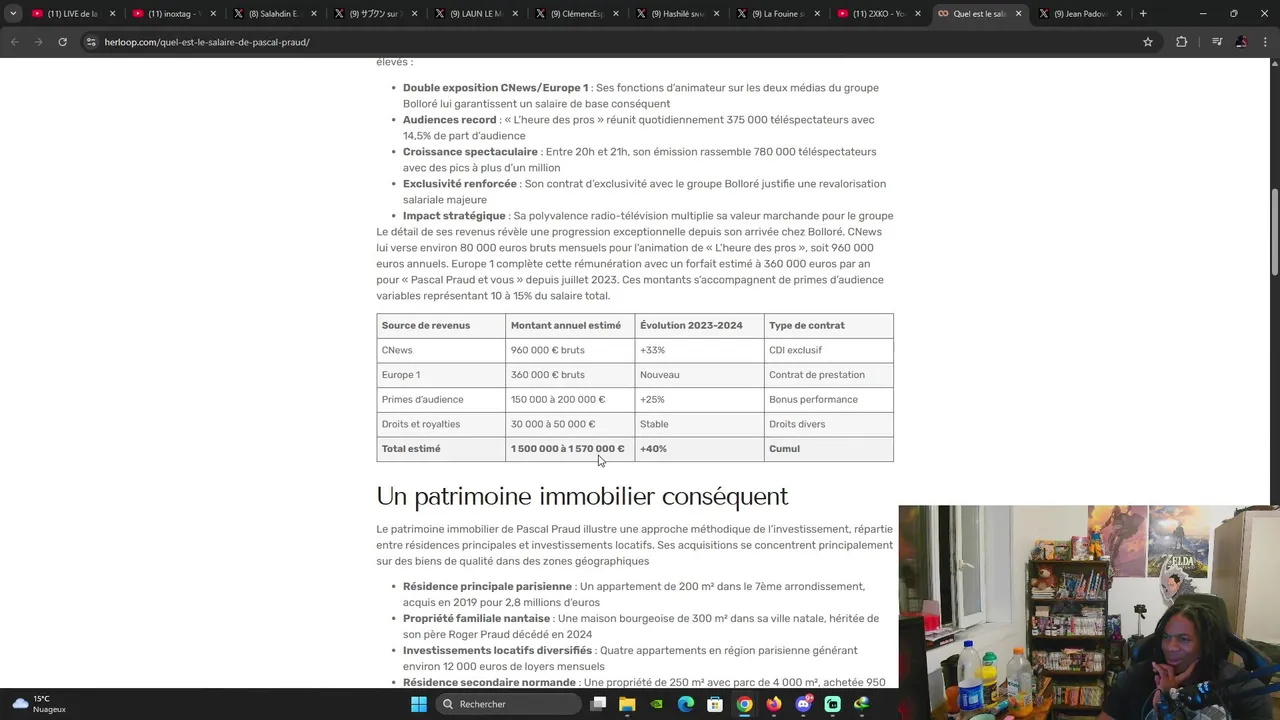Click the address bar URL herloop.com
1280x720 pixels.
[x=207, y=42]
